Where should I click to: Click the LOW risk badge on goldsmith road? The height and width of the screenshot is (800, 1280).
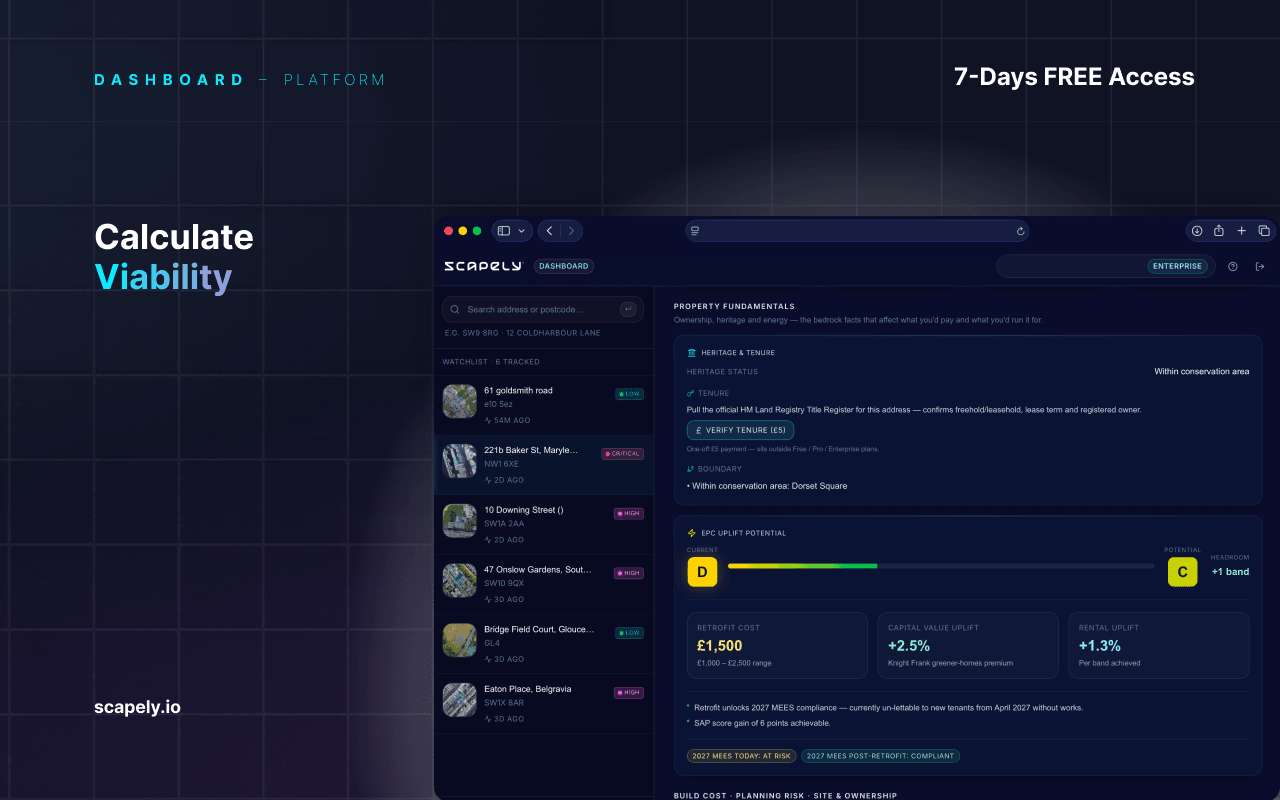pyautogui.click(x=629, y=394)
